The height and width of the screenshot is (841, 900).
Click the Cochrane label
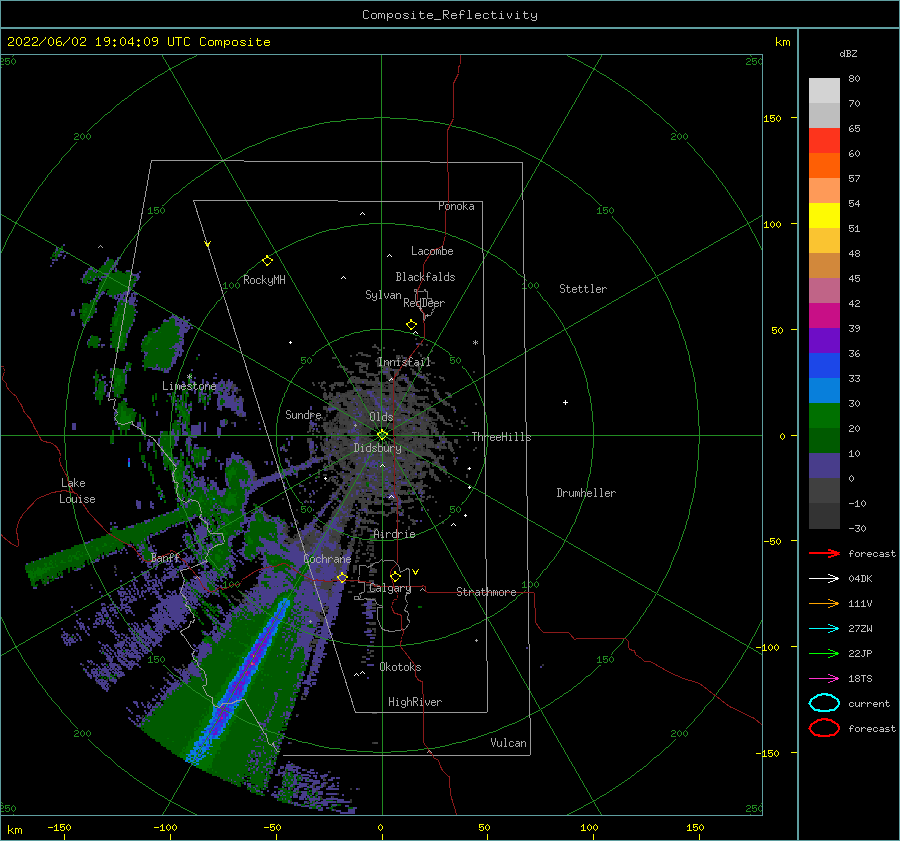(x=327, y=559)
